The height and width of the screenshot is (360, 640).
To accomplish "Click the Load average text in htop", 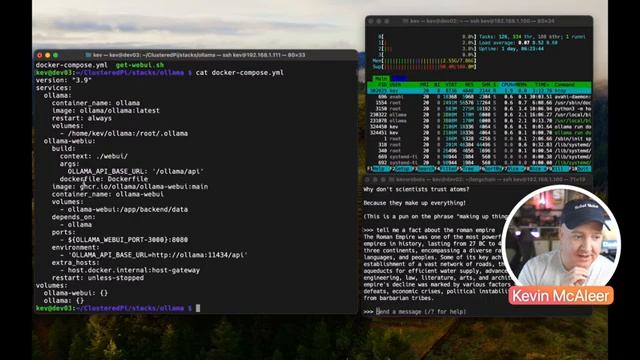I will pyautogui.click(x=518, y=42).
